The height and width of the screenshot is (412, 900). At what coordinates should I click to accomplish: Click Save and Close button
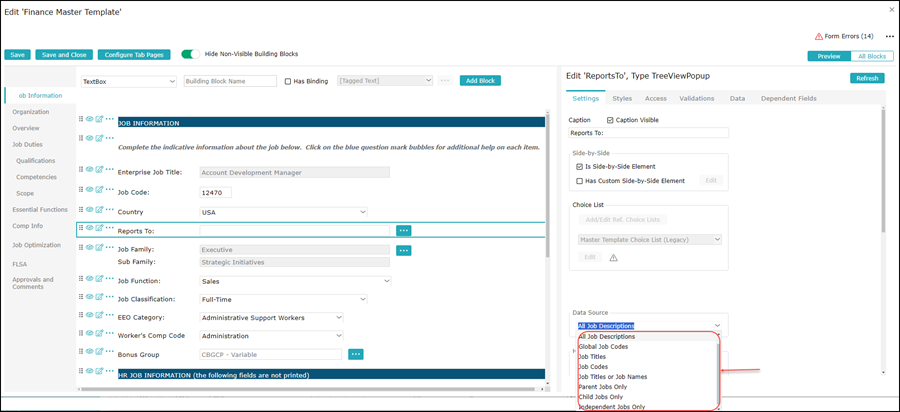pyautogui.click(x=64, y=55)
